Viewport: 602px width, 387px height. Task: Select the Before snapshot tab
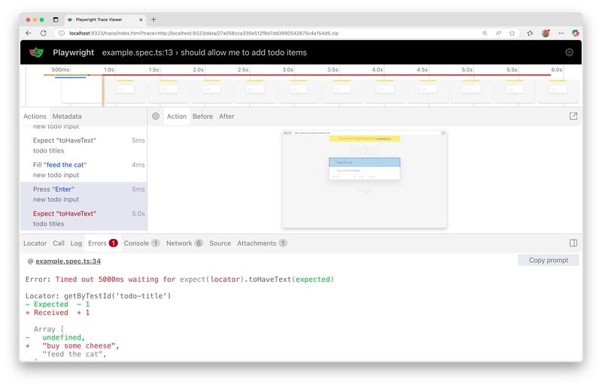click(203, 116)
